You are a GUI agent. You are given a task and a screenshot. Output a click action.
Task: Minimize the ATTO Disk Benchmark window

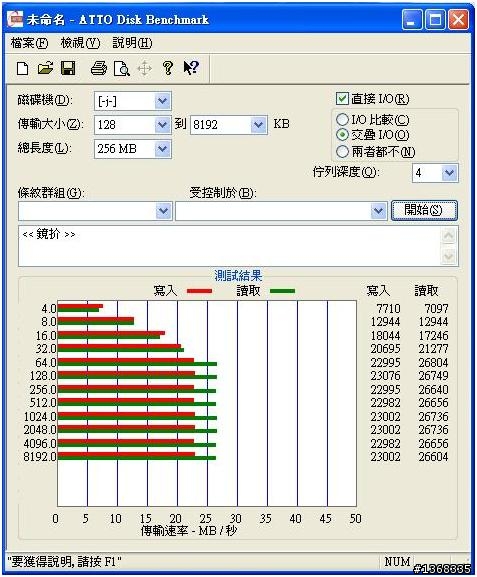point(412,19)
